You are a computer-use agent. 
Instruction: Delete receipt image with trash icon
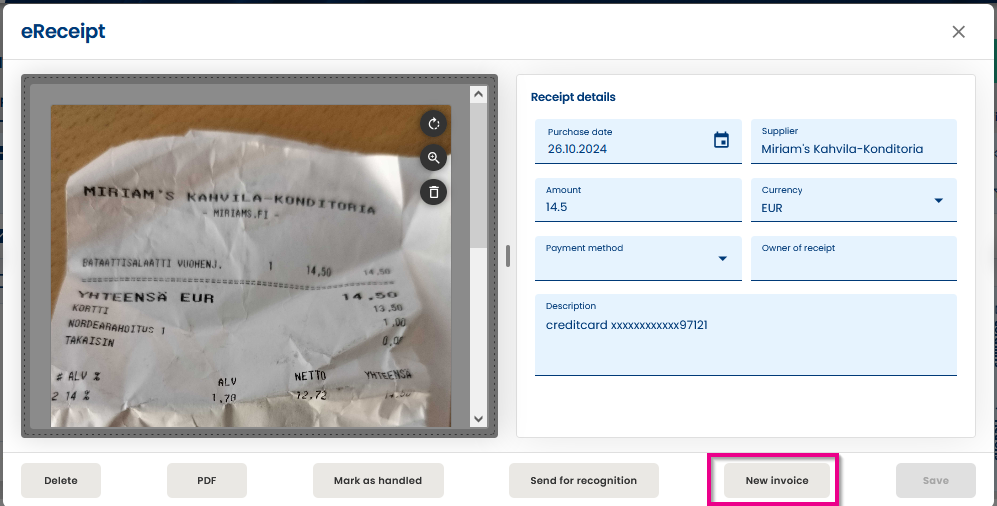434,192
